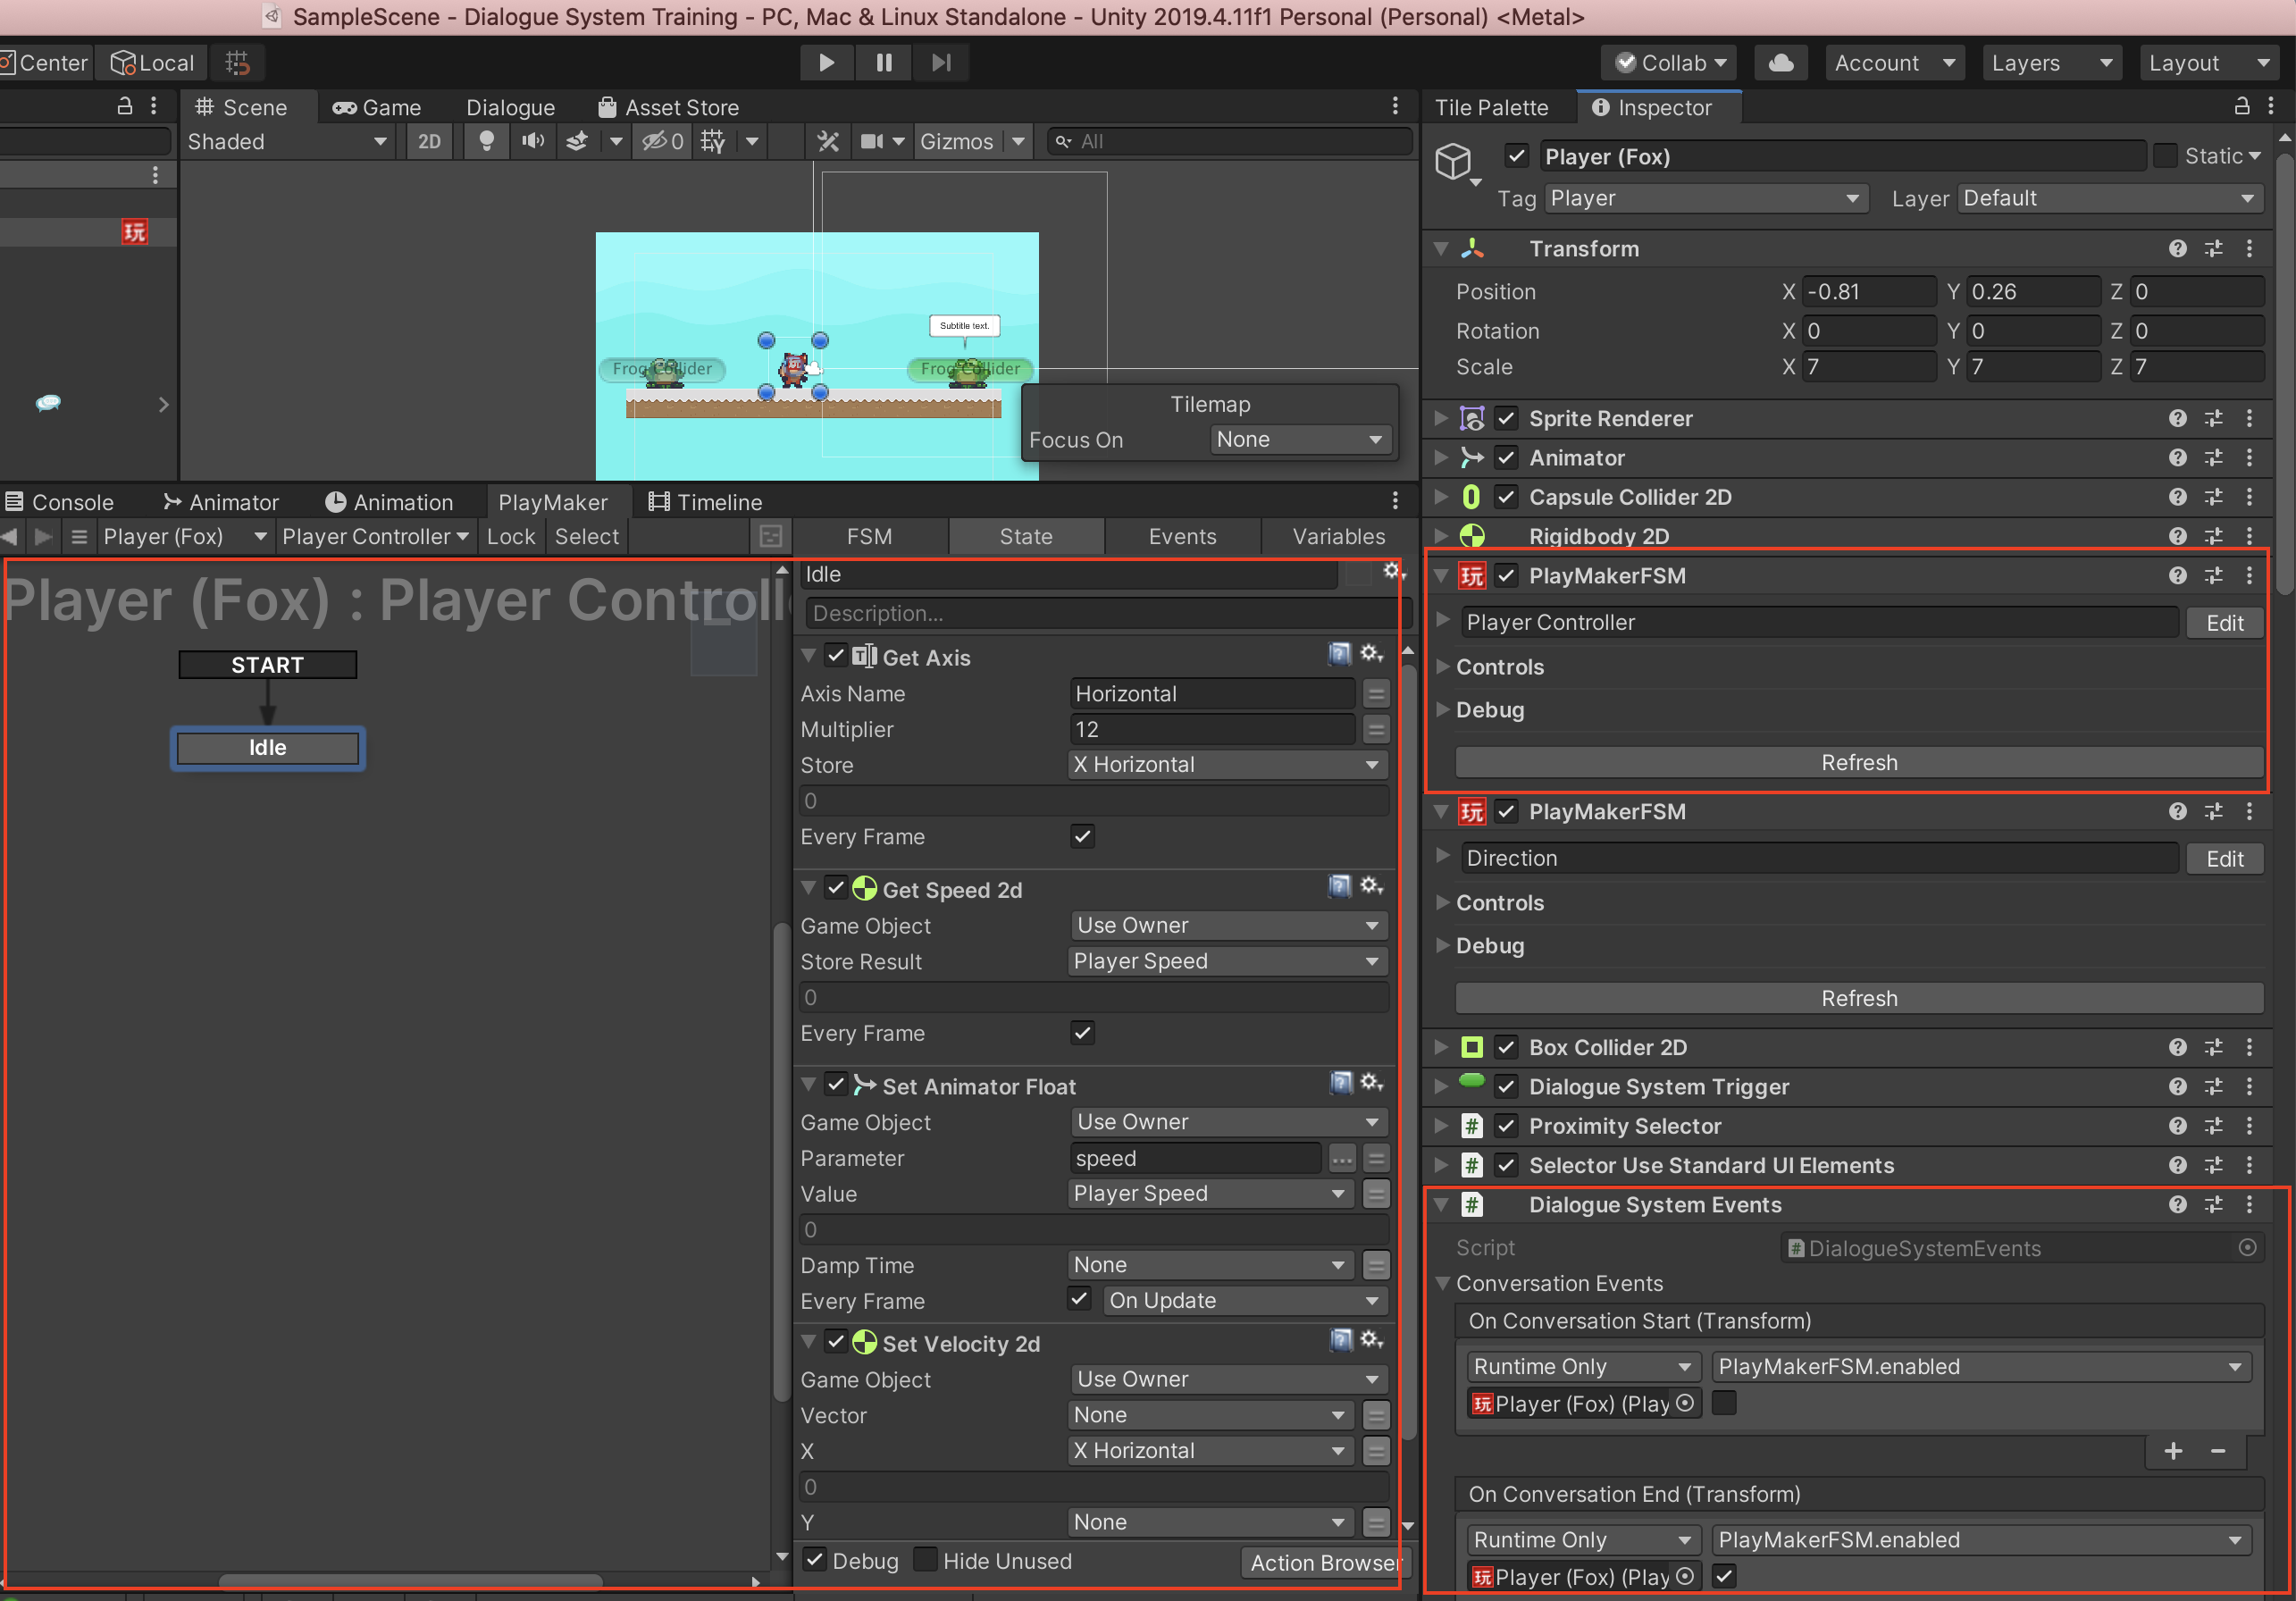This screenshot has width=2296, height=1601.
Task: Click the Animator component icon
Action: (x=1471, y=457)
